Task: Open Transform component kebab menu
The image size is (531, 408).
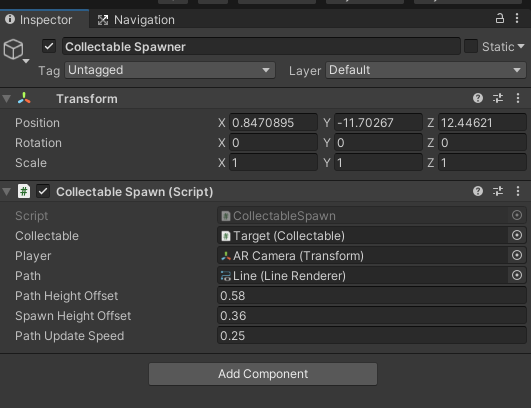Action: pos(518,98)
